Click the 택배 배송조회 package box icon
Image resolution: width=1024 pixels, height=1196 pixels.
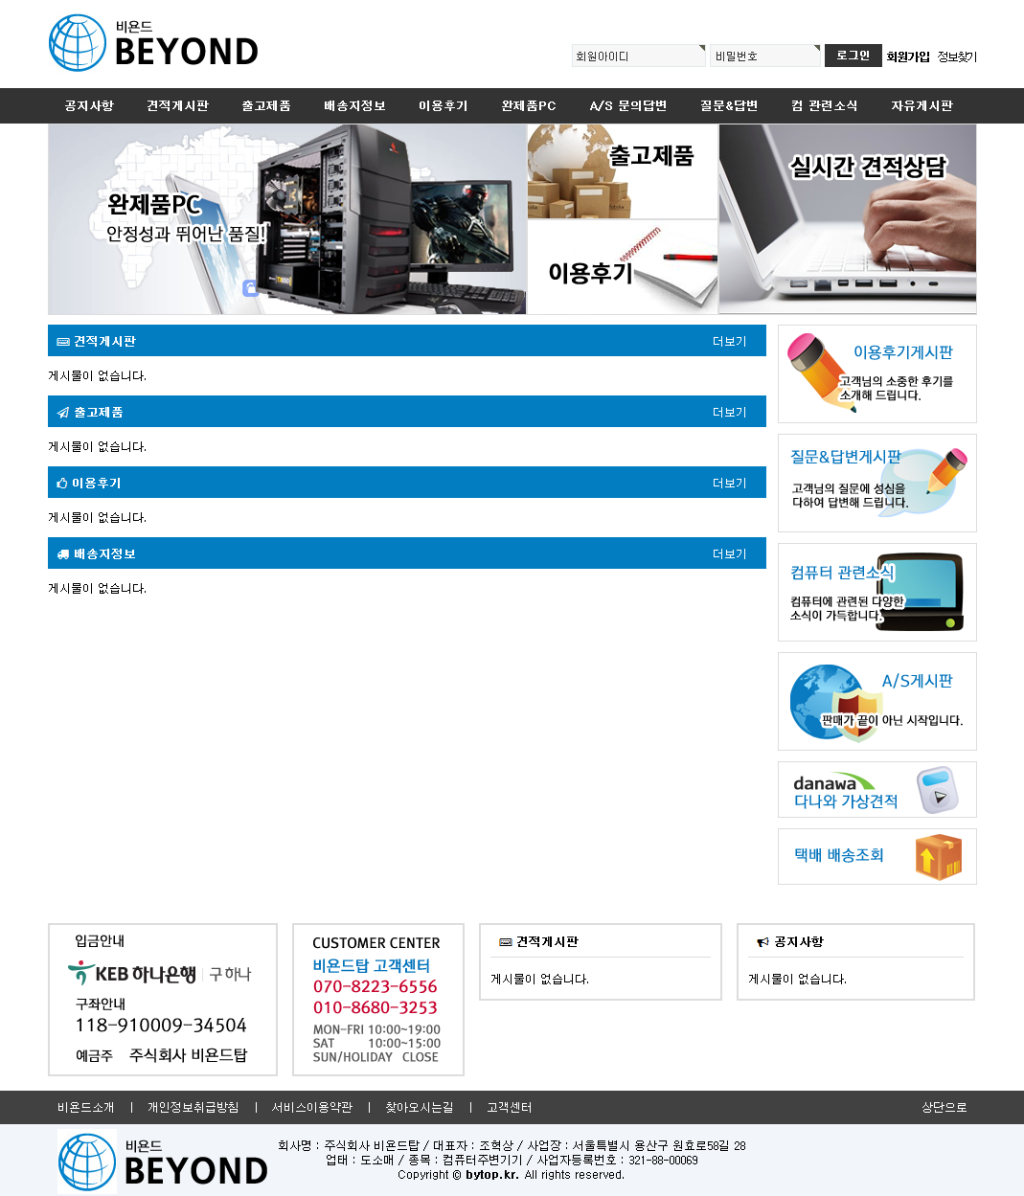click(938, 857)
